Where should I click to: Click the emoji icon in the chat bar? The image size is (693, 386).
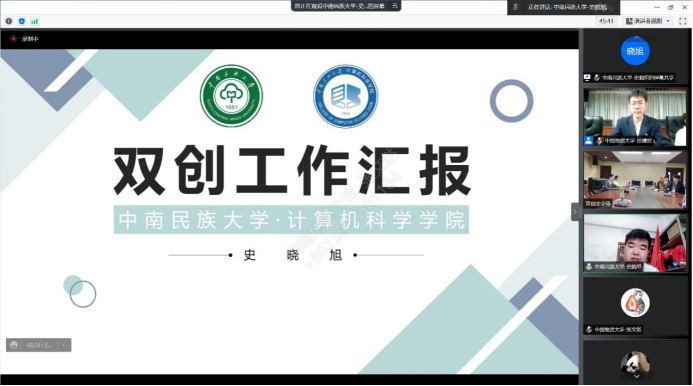click(x=14, y=345)
